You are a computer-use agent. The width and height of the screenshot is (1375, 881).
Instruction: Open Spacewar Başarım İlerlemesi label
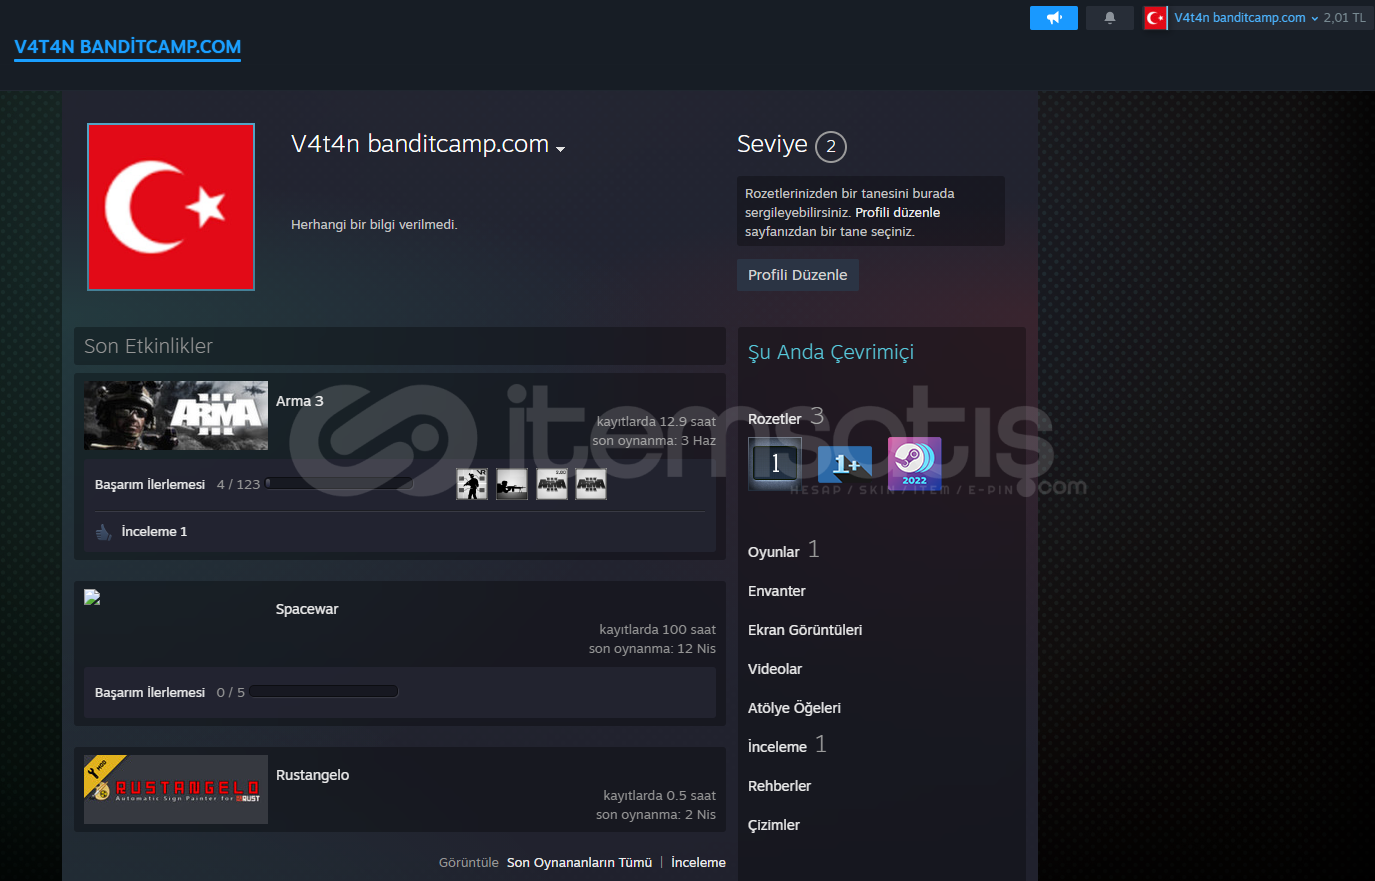[150, 692]
